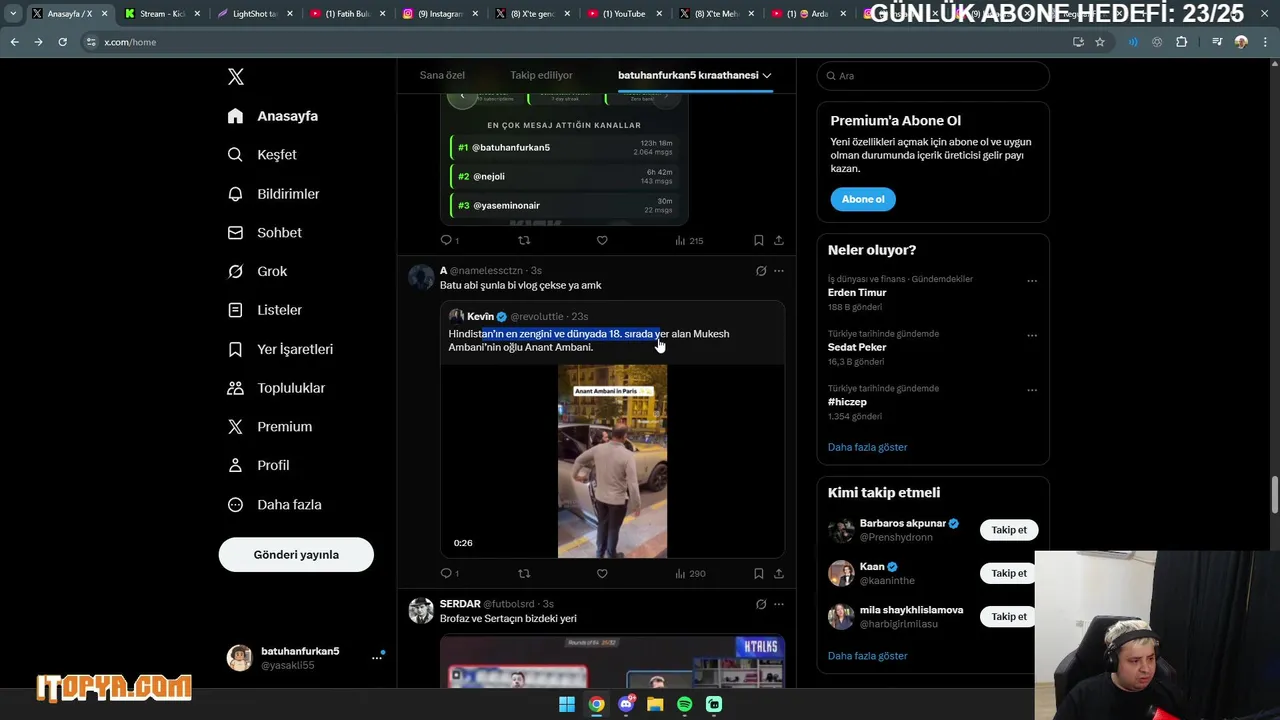Screen dimensions: 1280x720
Task: Open the Erden Timur trend
Action: pyautogui.click(x=857, y=293)
